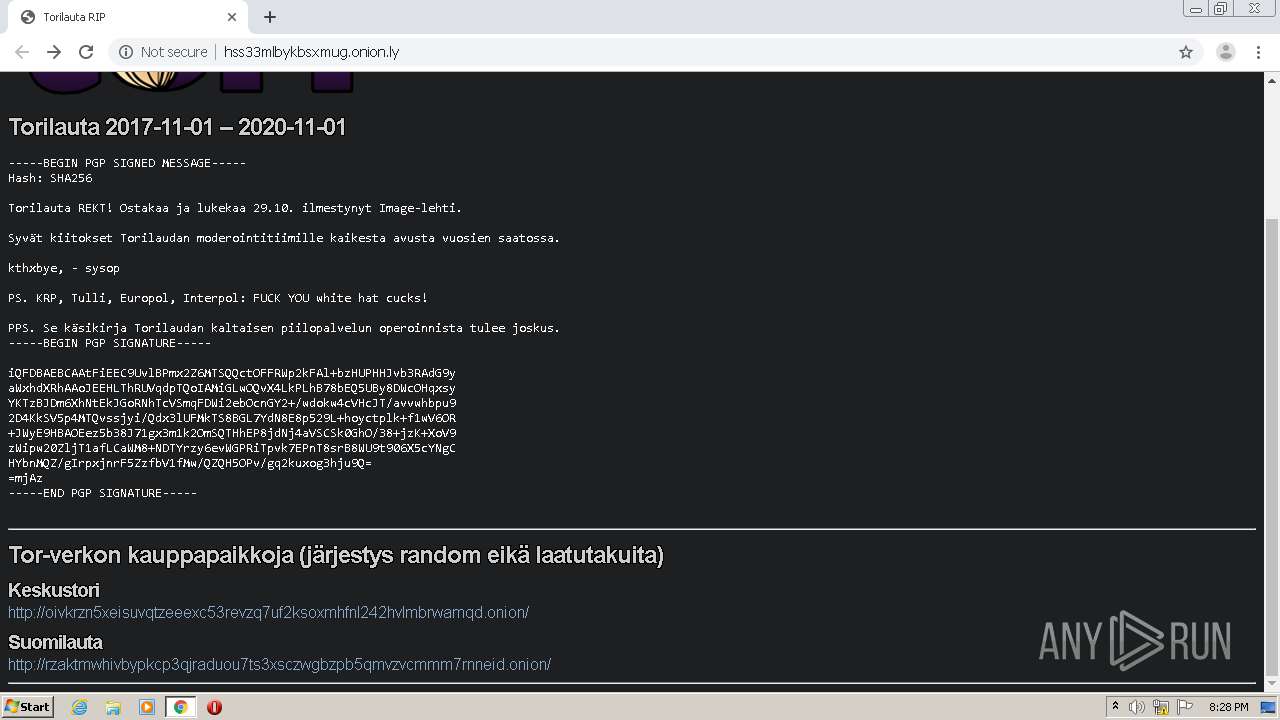Click the Torilauta 2017-11-01 – 2020-11-01 heading
Screen dimensions: 1280x720
pyautogui.click(x=177, y=127)
